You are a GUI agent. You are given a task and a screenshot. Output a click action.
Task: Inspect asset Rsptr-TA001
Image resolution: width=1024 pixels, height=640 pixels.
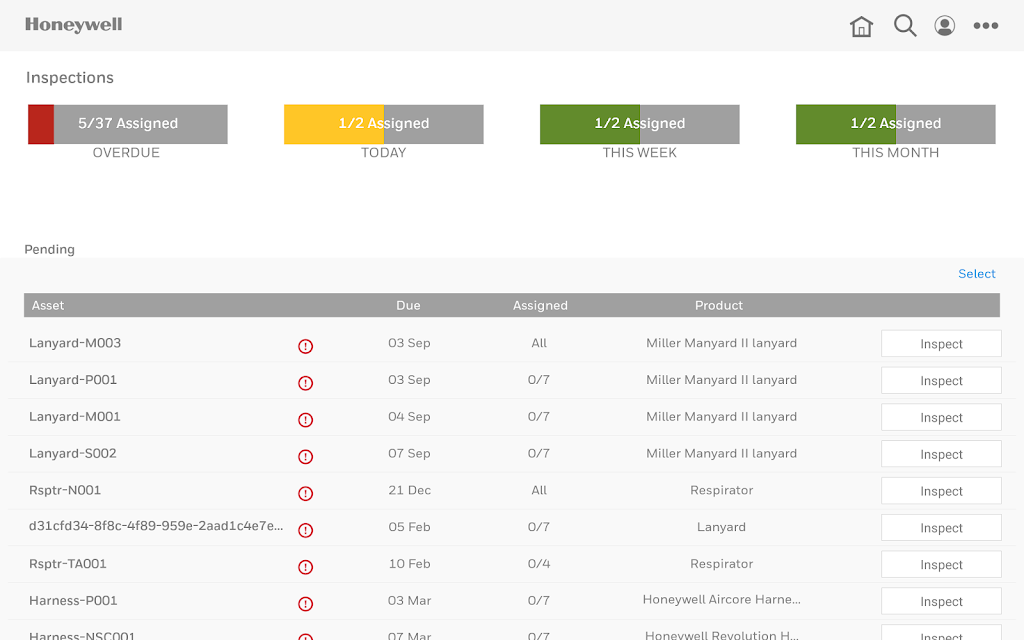click(941, 564)
